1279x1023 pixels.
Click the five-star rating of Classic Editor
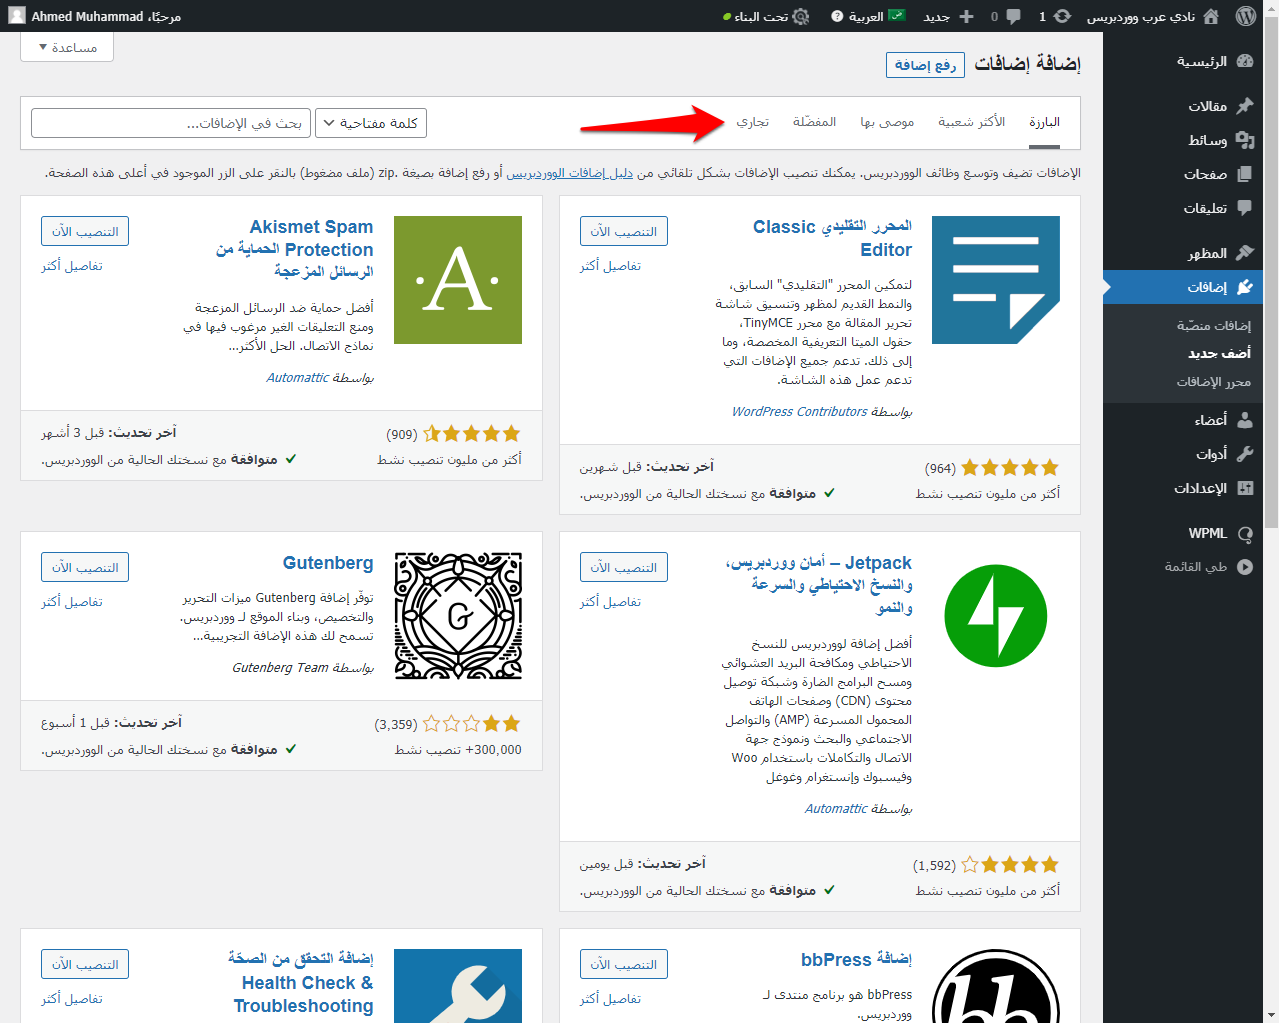(x=1010, y=468)
